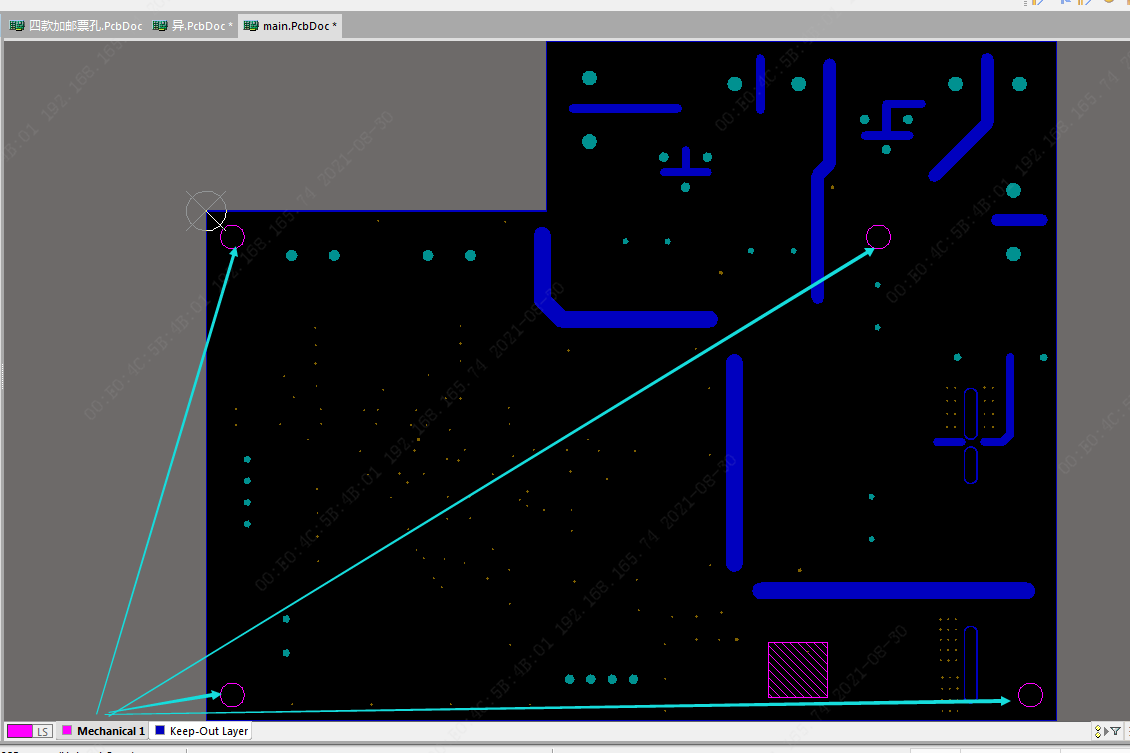Image resolution: width=1130 pixels, height=753 pixels.
Task: Click the Mechanical 1 magenta color square
Action: click(x=67, y=731)
